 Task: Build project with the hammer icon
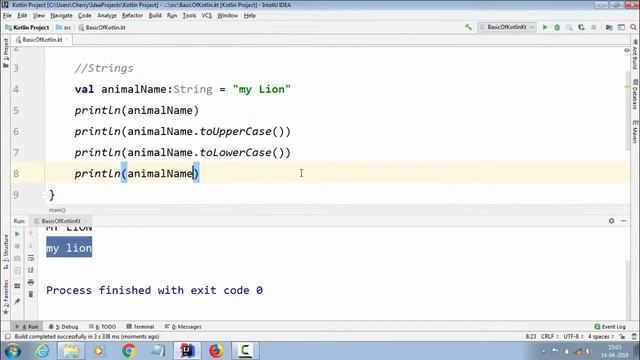(468, 27)
